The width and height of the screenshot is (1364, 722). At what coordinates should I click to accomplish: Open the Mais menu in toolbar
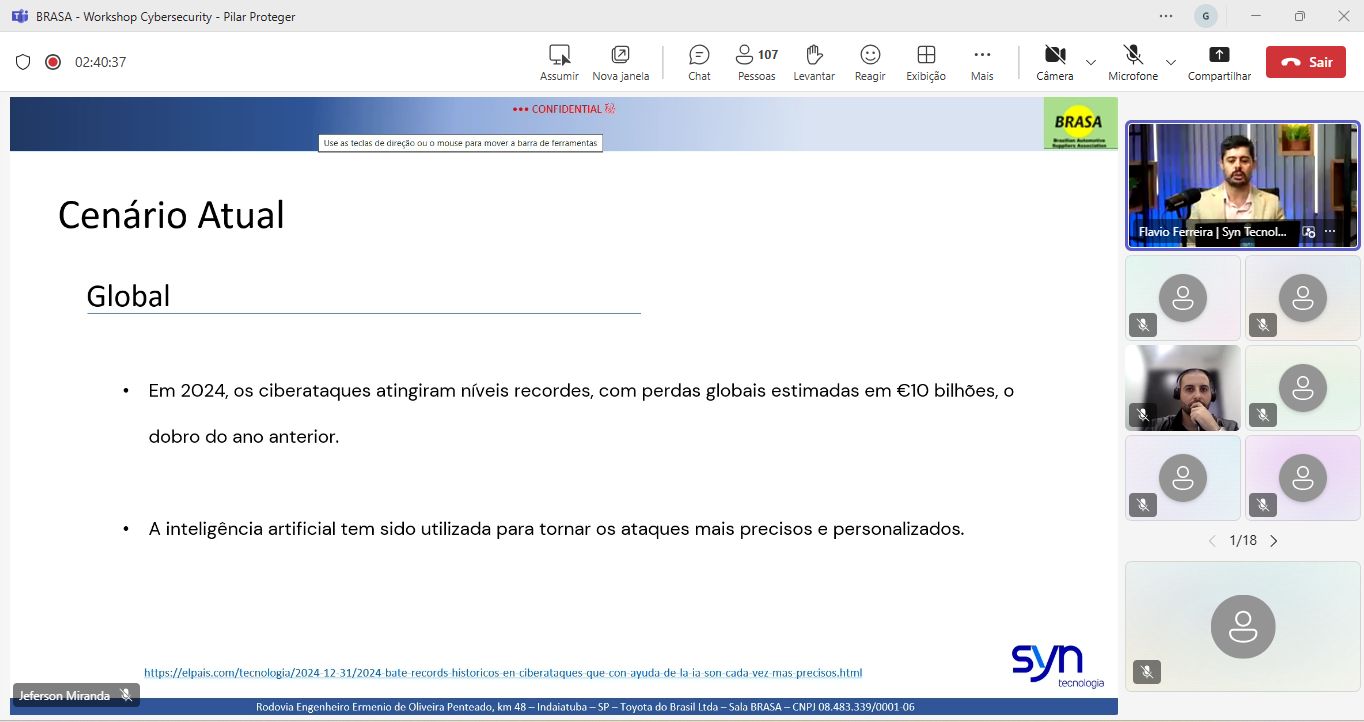point(982,55)
